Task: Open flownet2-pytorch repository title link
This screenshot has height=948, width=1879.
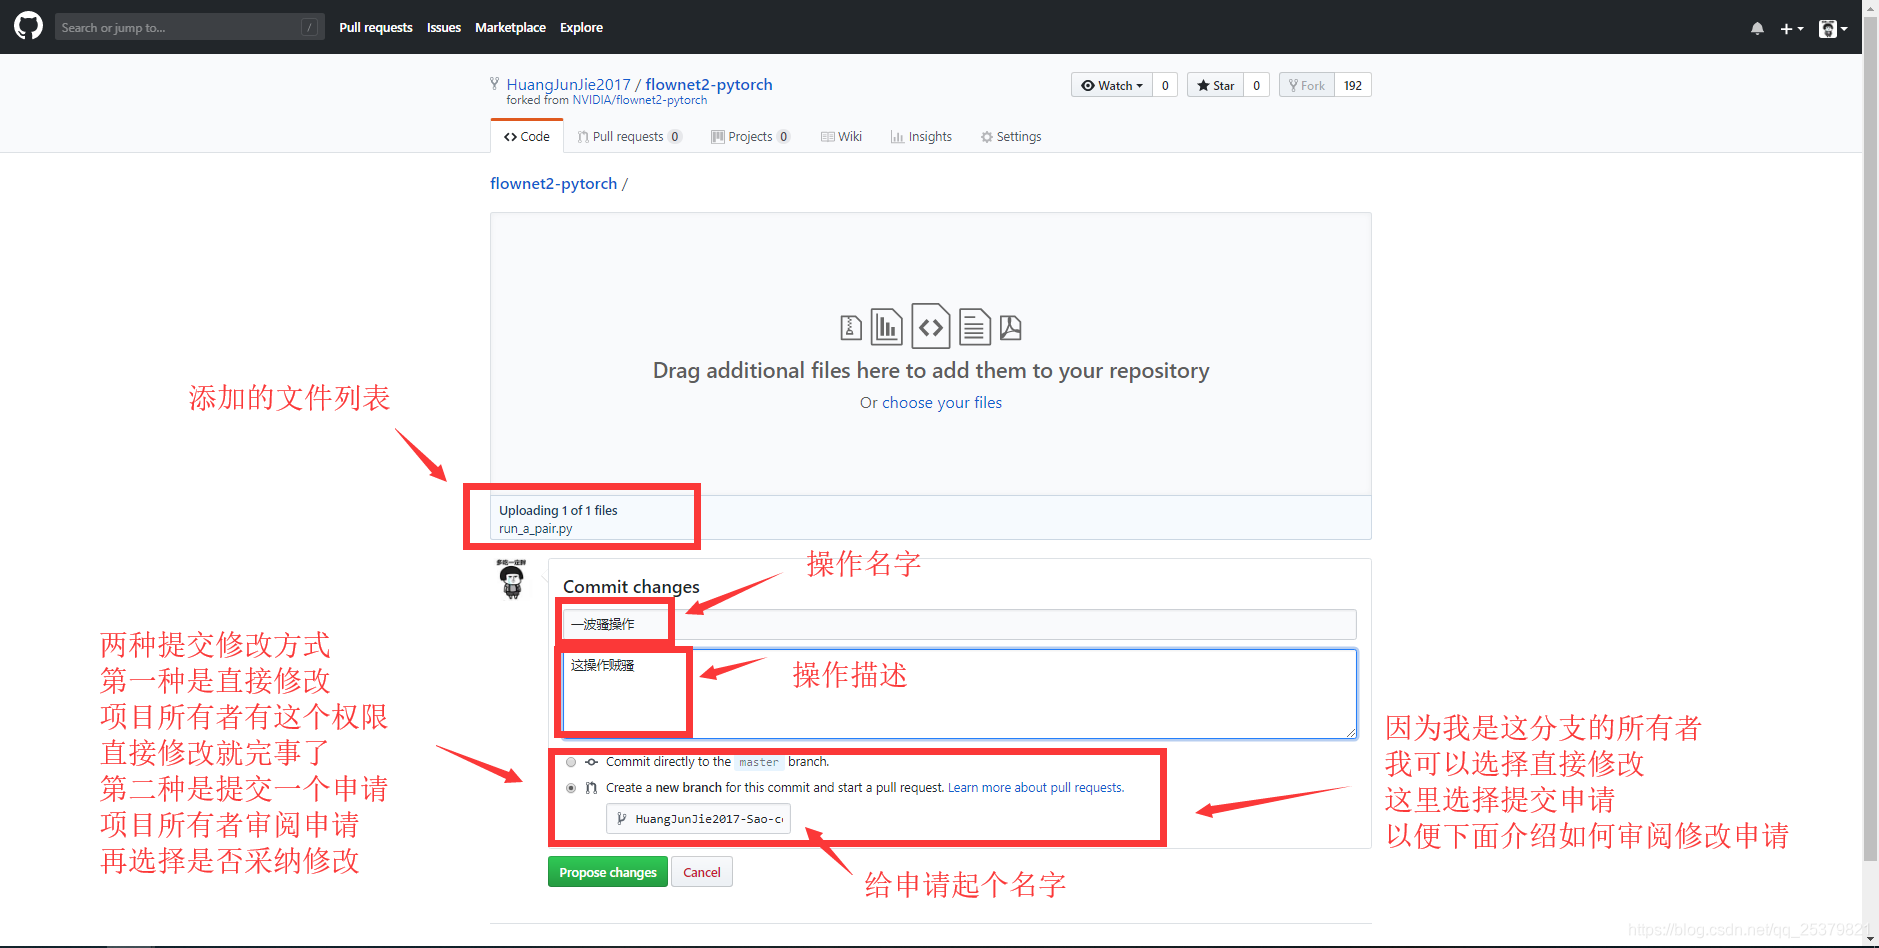Action: point(709,84)
